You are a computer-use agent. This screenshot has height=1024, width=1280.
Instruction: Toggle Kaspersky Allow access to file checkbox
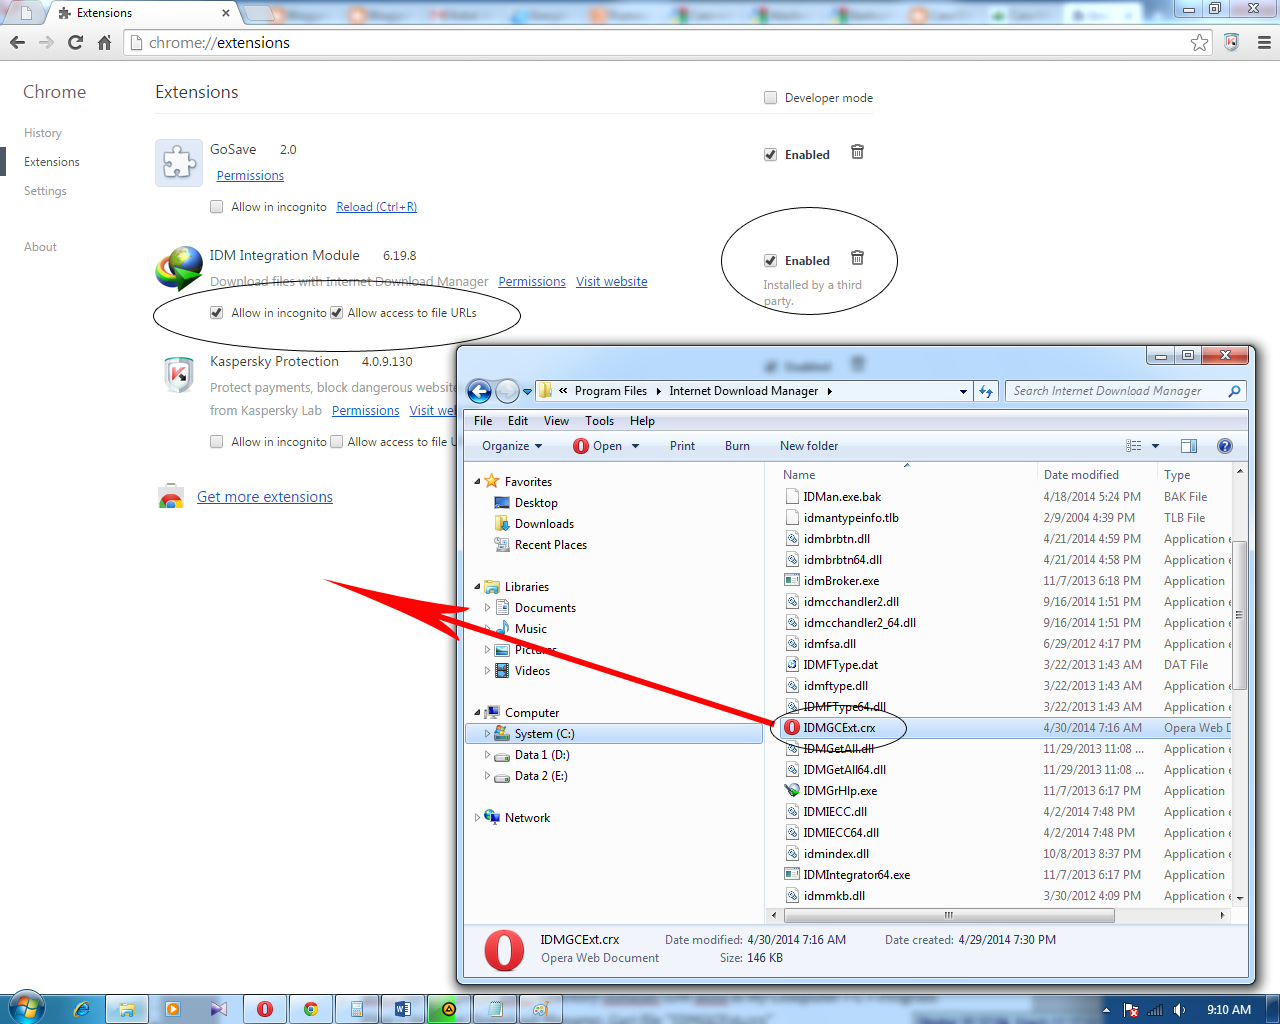tap(336, 442)
